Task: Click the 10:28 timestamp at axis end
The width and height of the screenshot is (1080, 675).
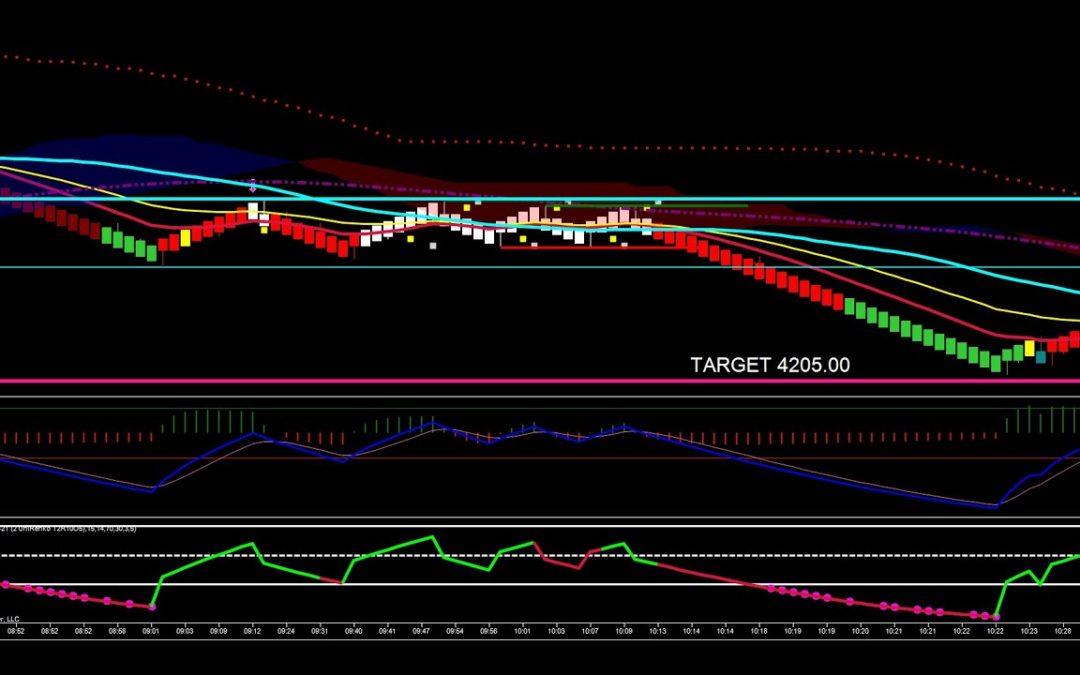Action: click(1063, 630)
